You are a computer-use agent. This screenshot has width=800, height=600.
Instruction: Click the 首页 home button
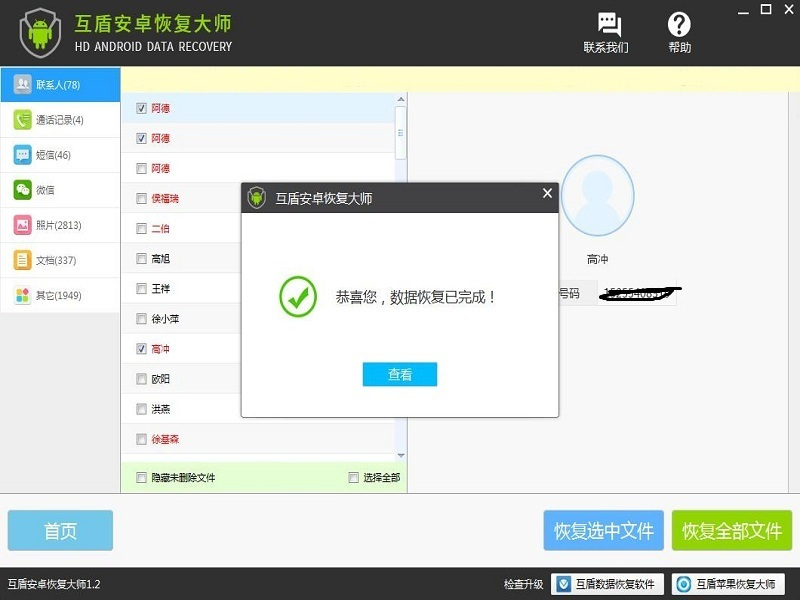(x=60, y=531)
